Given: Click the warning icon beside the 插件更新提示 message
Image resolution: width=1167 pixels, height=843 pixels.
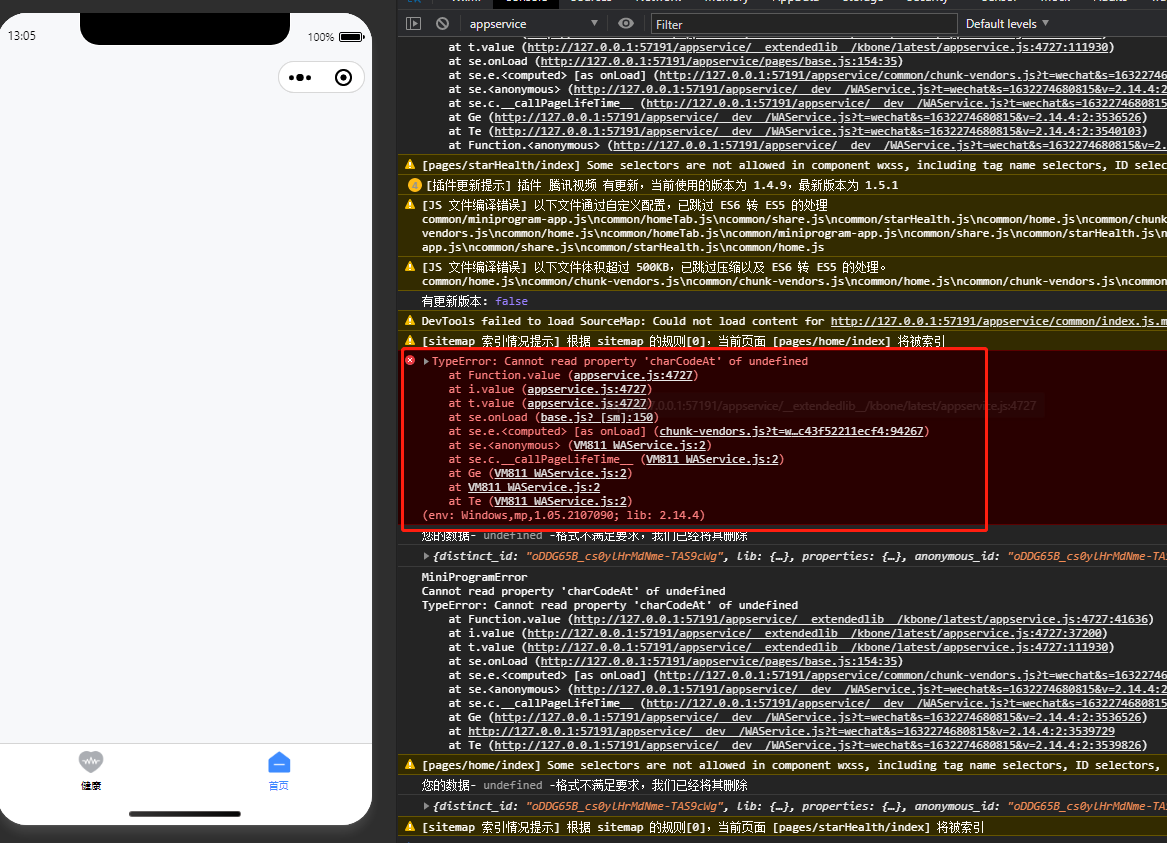Looking at the screenshot, I should (x=409, y=184).
